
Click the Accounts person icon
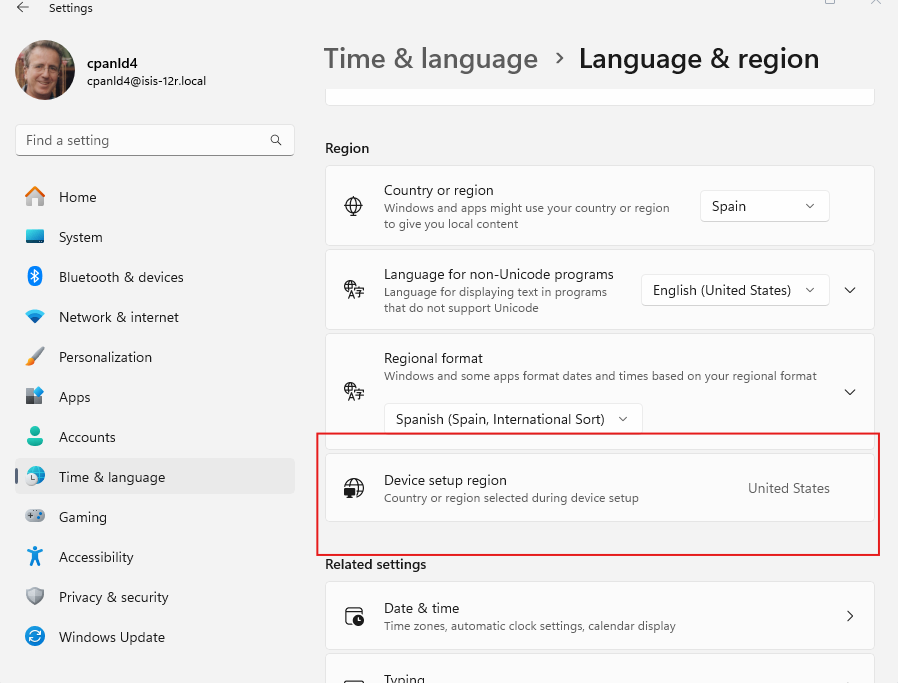coord(35,436)
